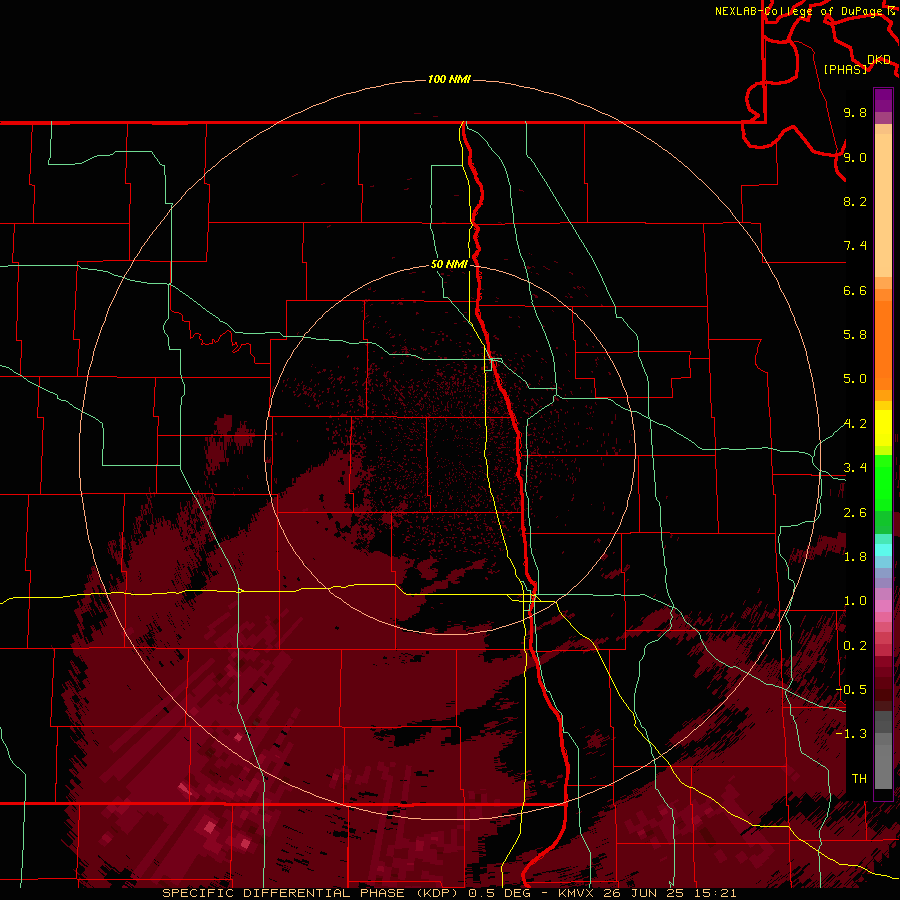Click the -0.5 value on color scale

coord(852,690)
